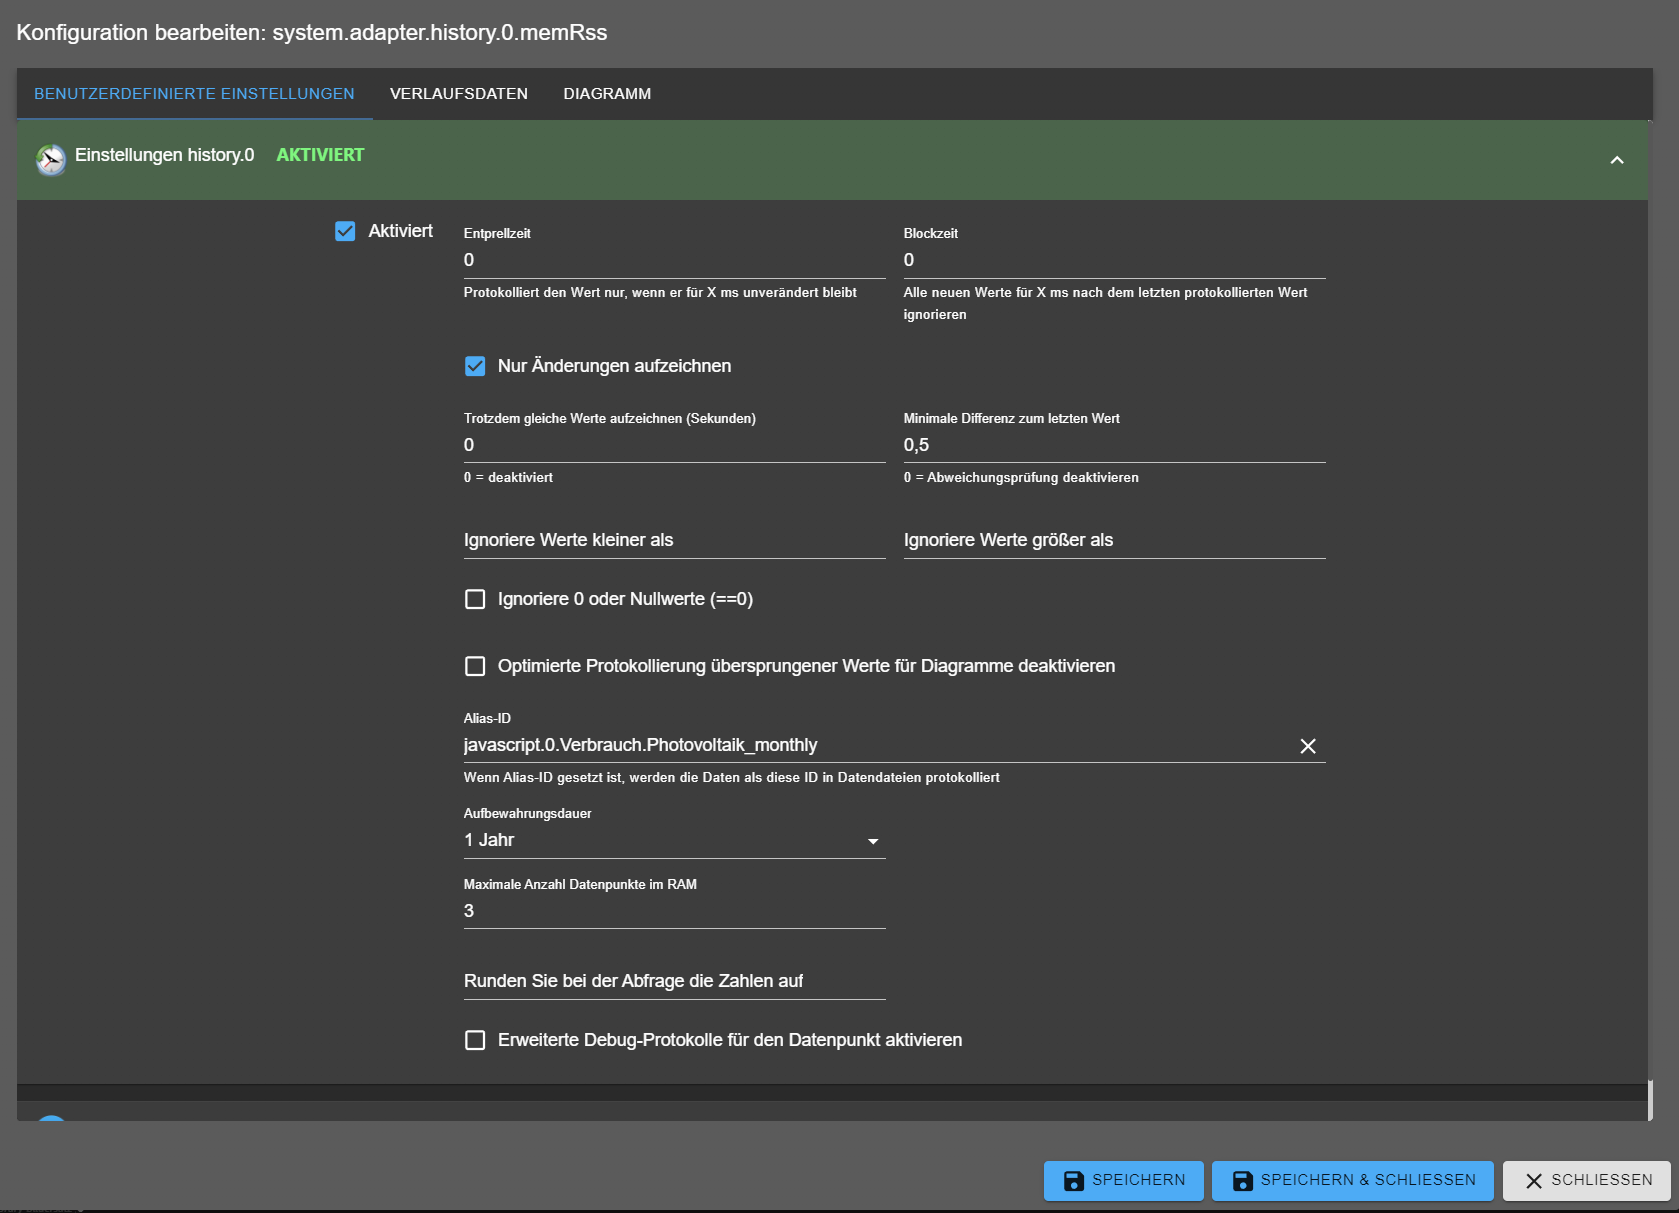Screen dimensions: 1679x1213
Task: Check Optimierte Protokollierung deaktivieren option
Action: tap(475, 666)
